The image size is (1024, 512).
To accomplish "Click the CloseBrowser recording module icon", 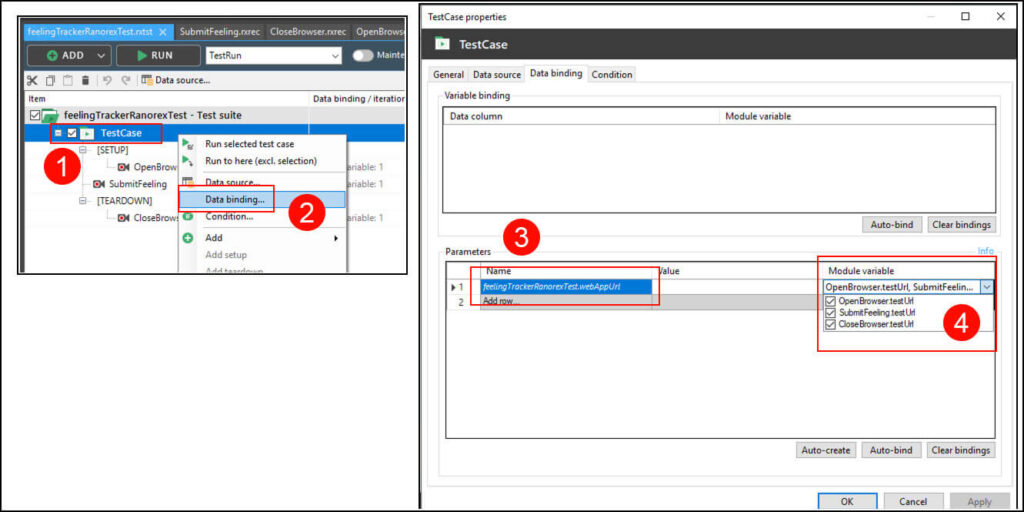I will [123, 218].
